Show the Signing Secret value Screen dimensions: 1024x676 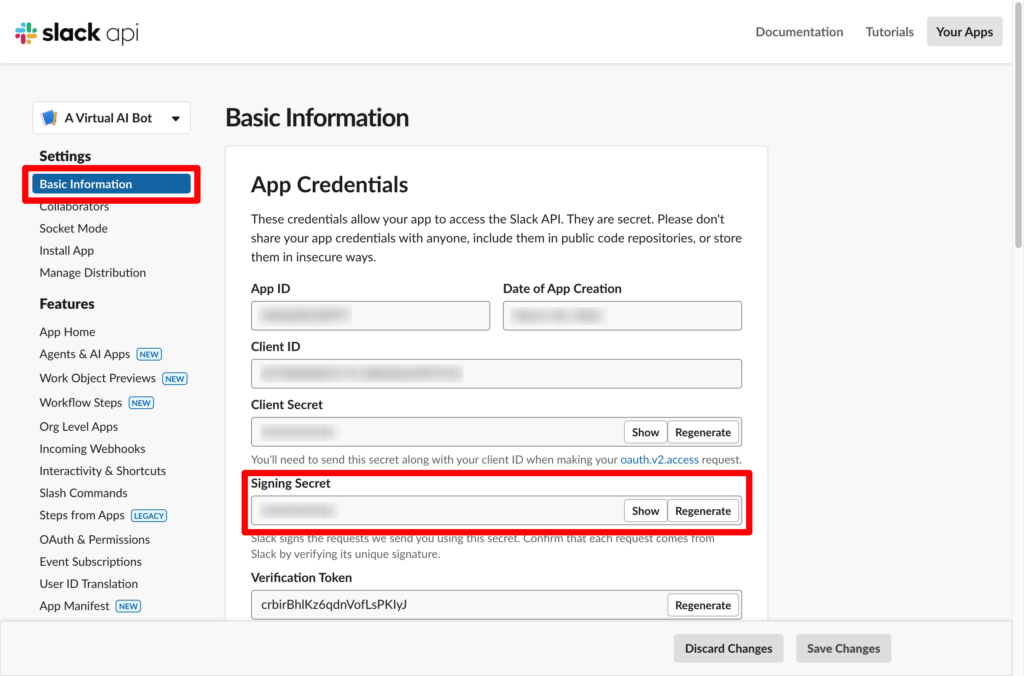point(645,510)
